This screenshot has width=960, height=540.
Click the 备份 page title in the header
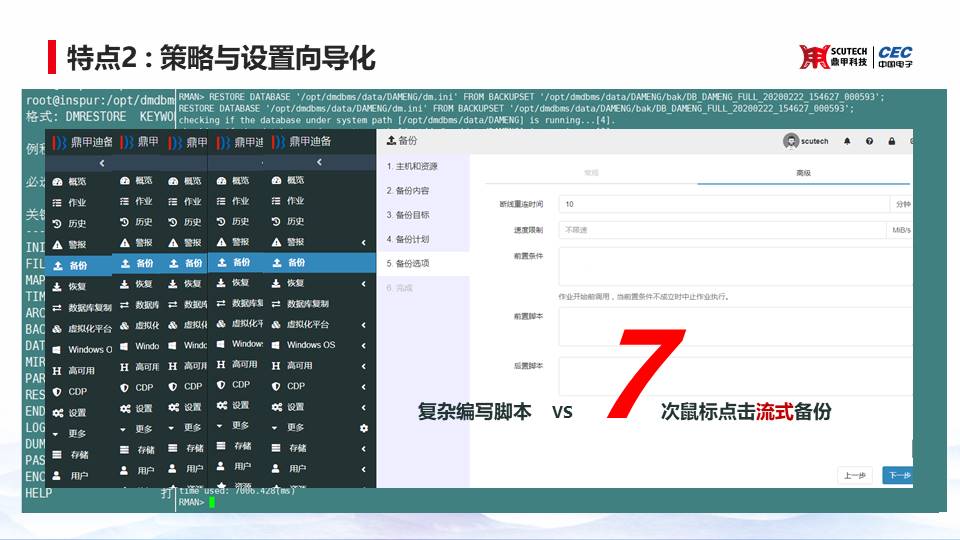[x=402, y=141]
